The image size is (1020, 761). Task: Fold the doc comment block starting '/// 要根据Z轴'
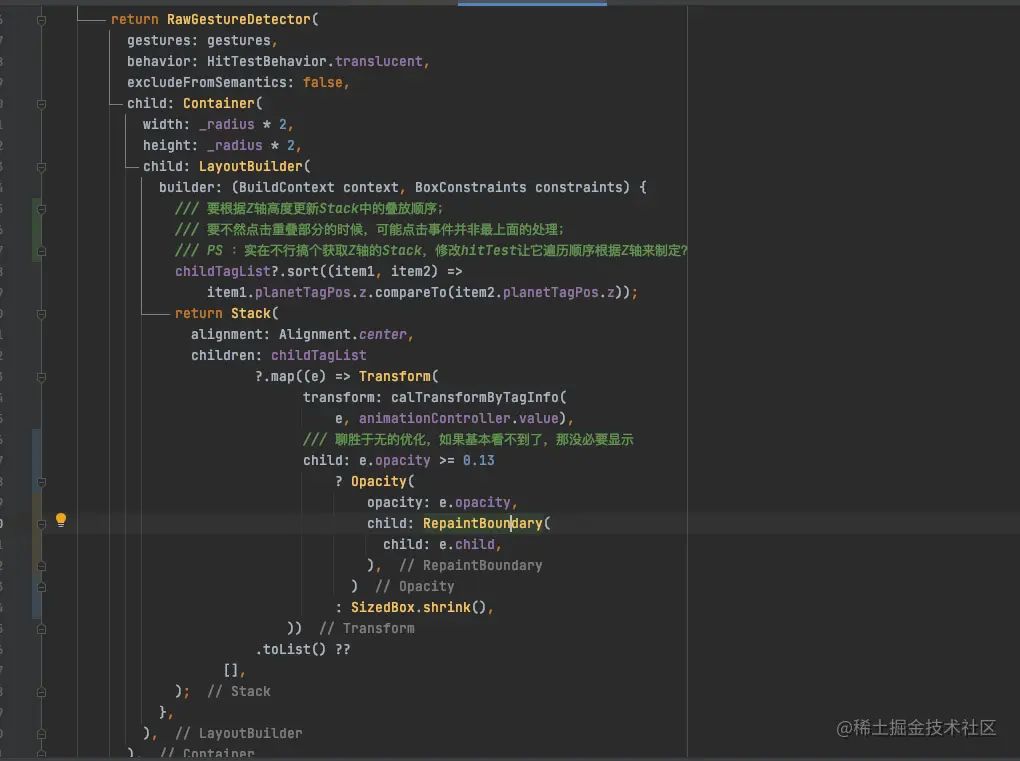click(x=42, y=209)
